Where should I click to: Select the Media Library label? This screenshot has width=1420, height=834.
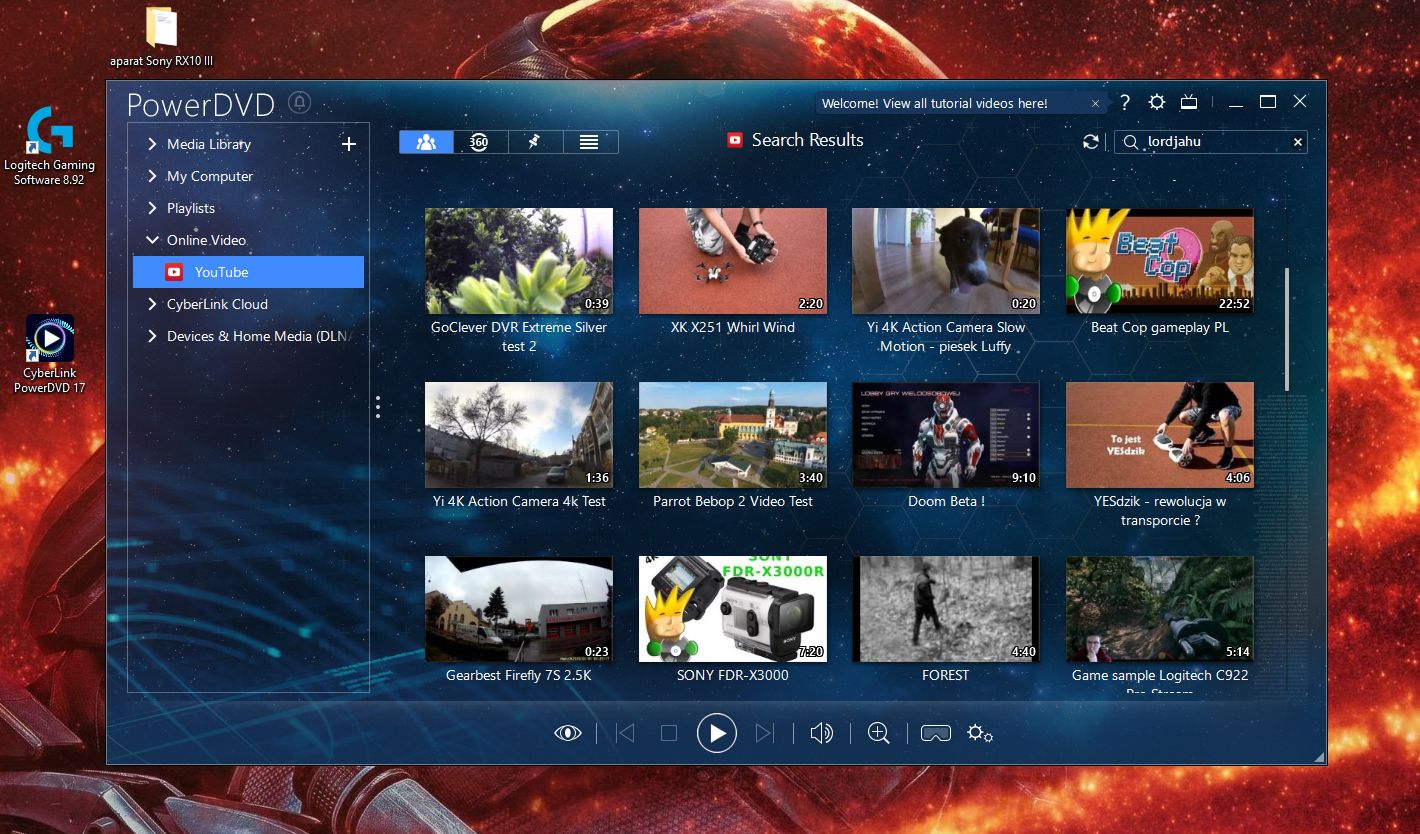(x=209, y=144)
